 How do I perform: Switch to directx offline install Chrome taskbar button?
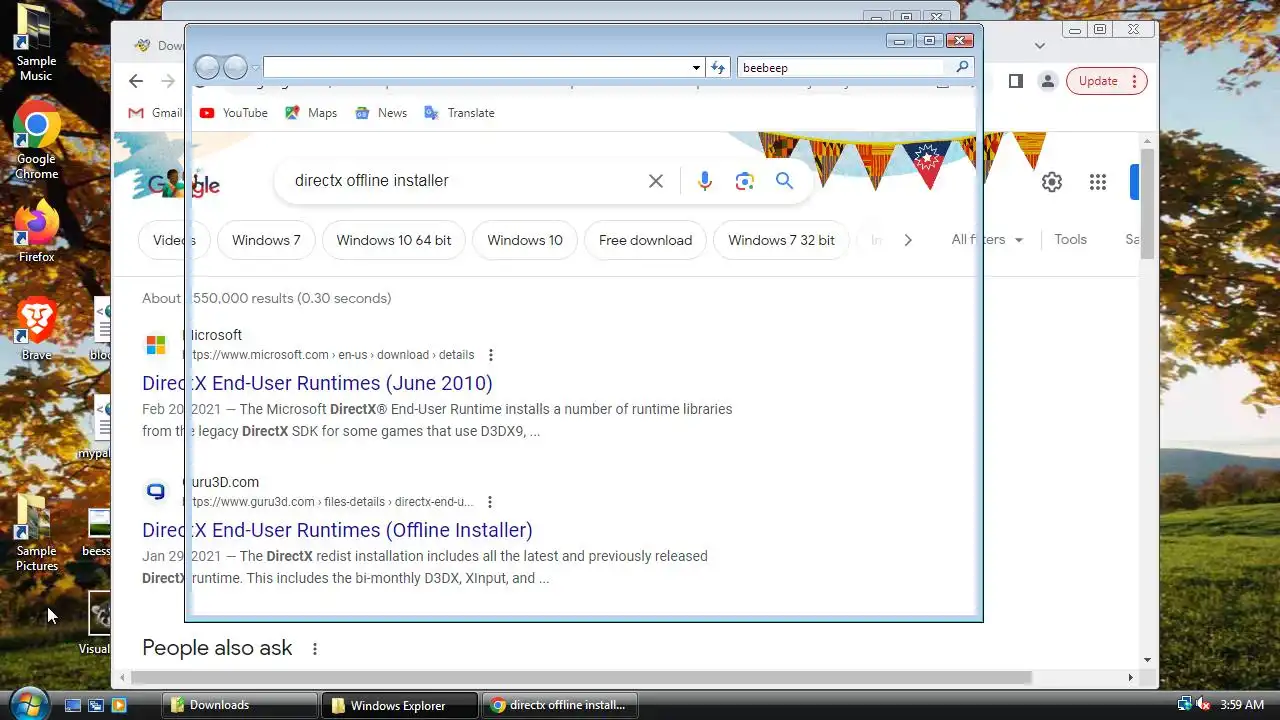(x=559, y=705)
